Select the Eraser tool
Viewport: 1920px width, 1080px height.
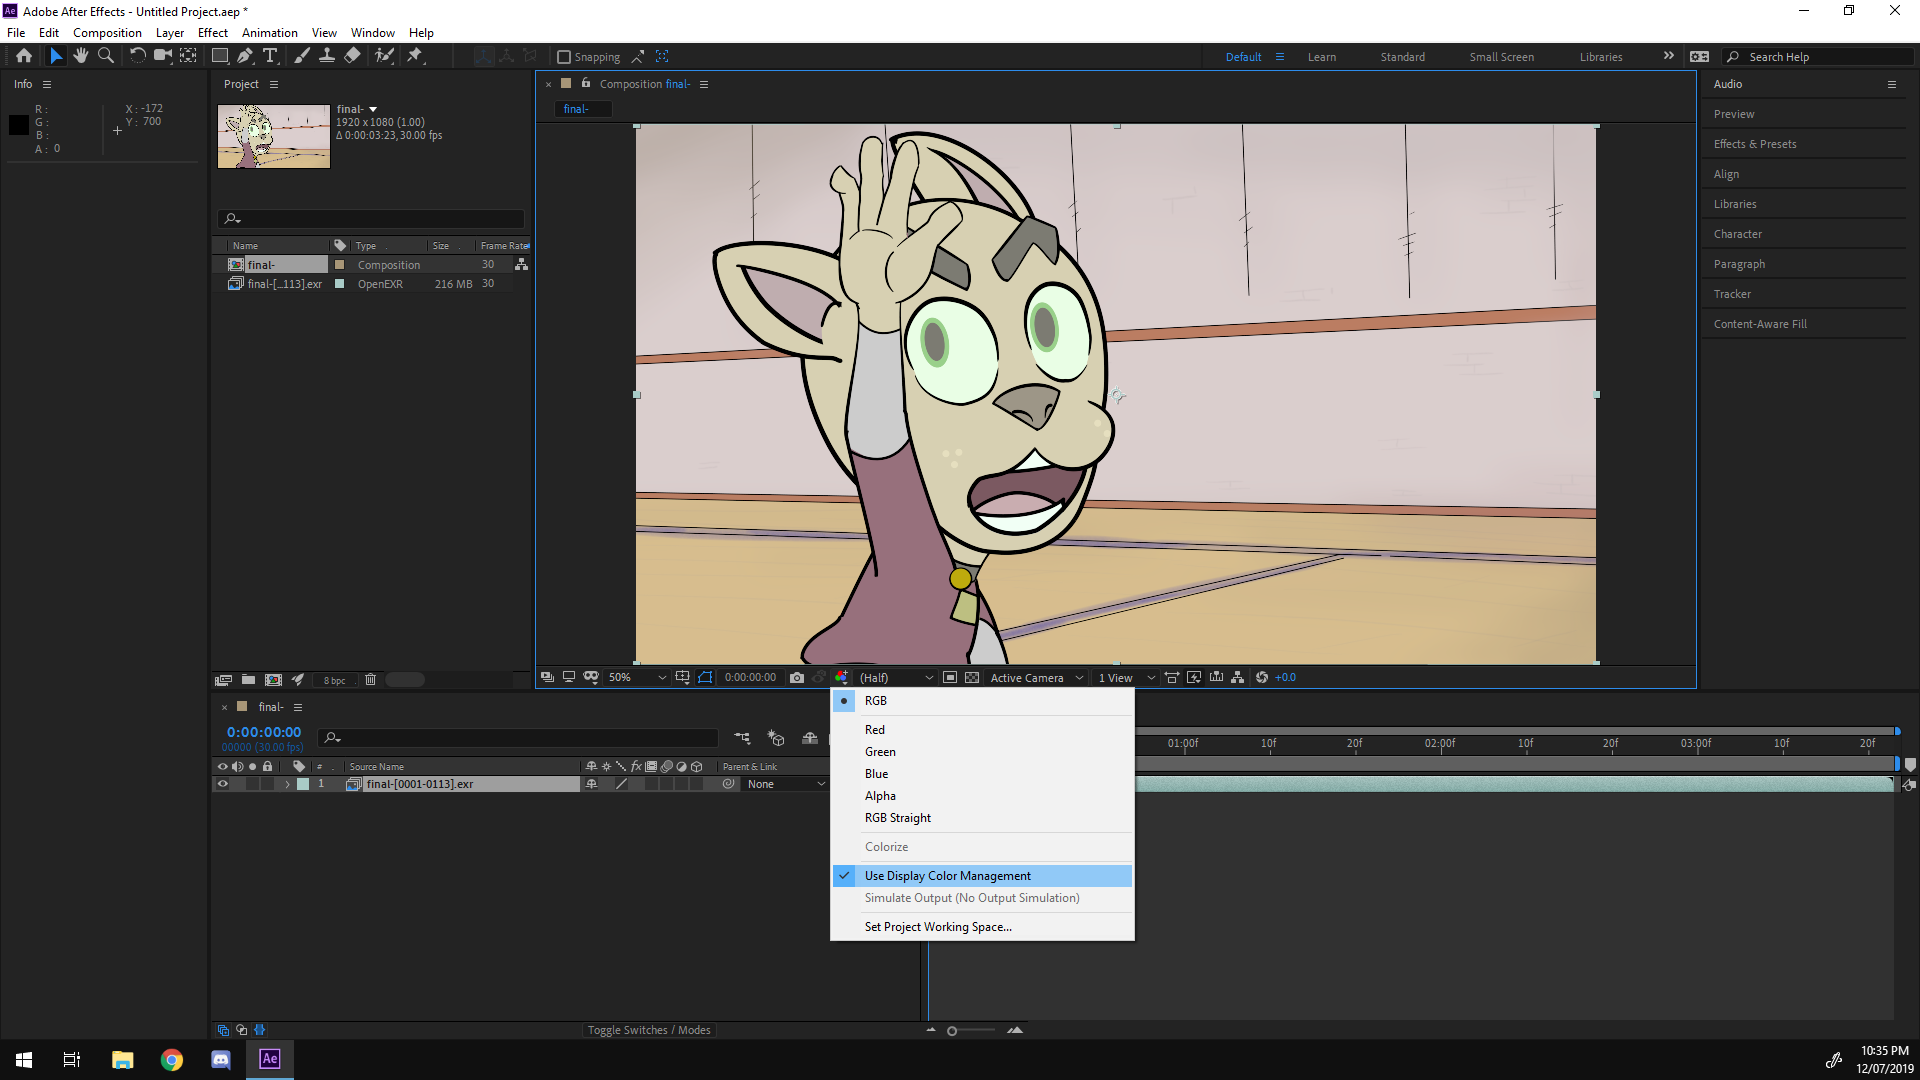pos(352,56)
